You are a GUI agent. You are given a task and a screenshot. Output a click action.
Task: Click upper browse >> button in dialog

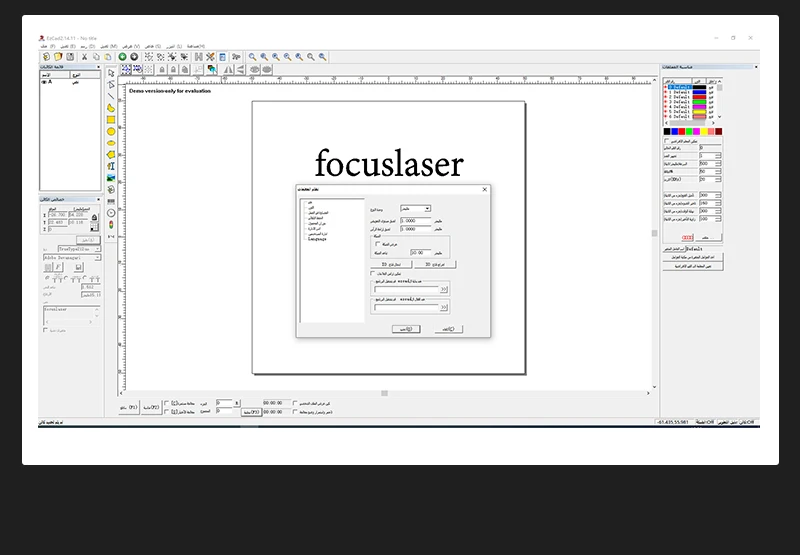(x=444, y=289)
